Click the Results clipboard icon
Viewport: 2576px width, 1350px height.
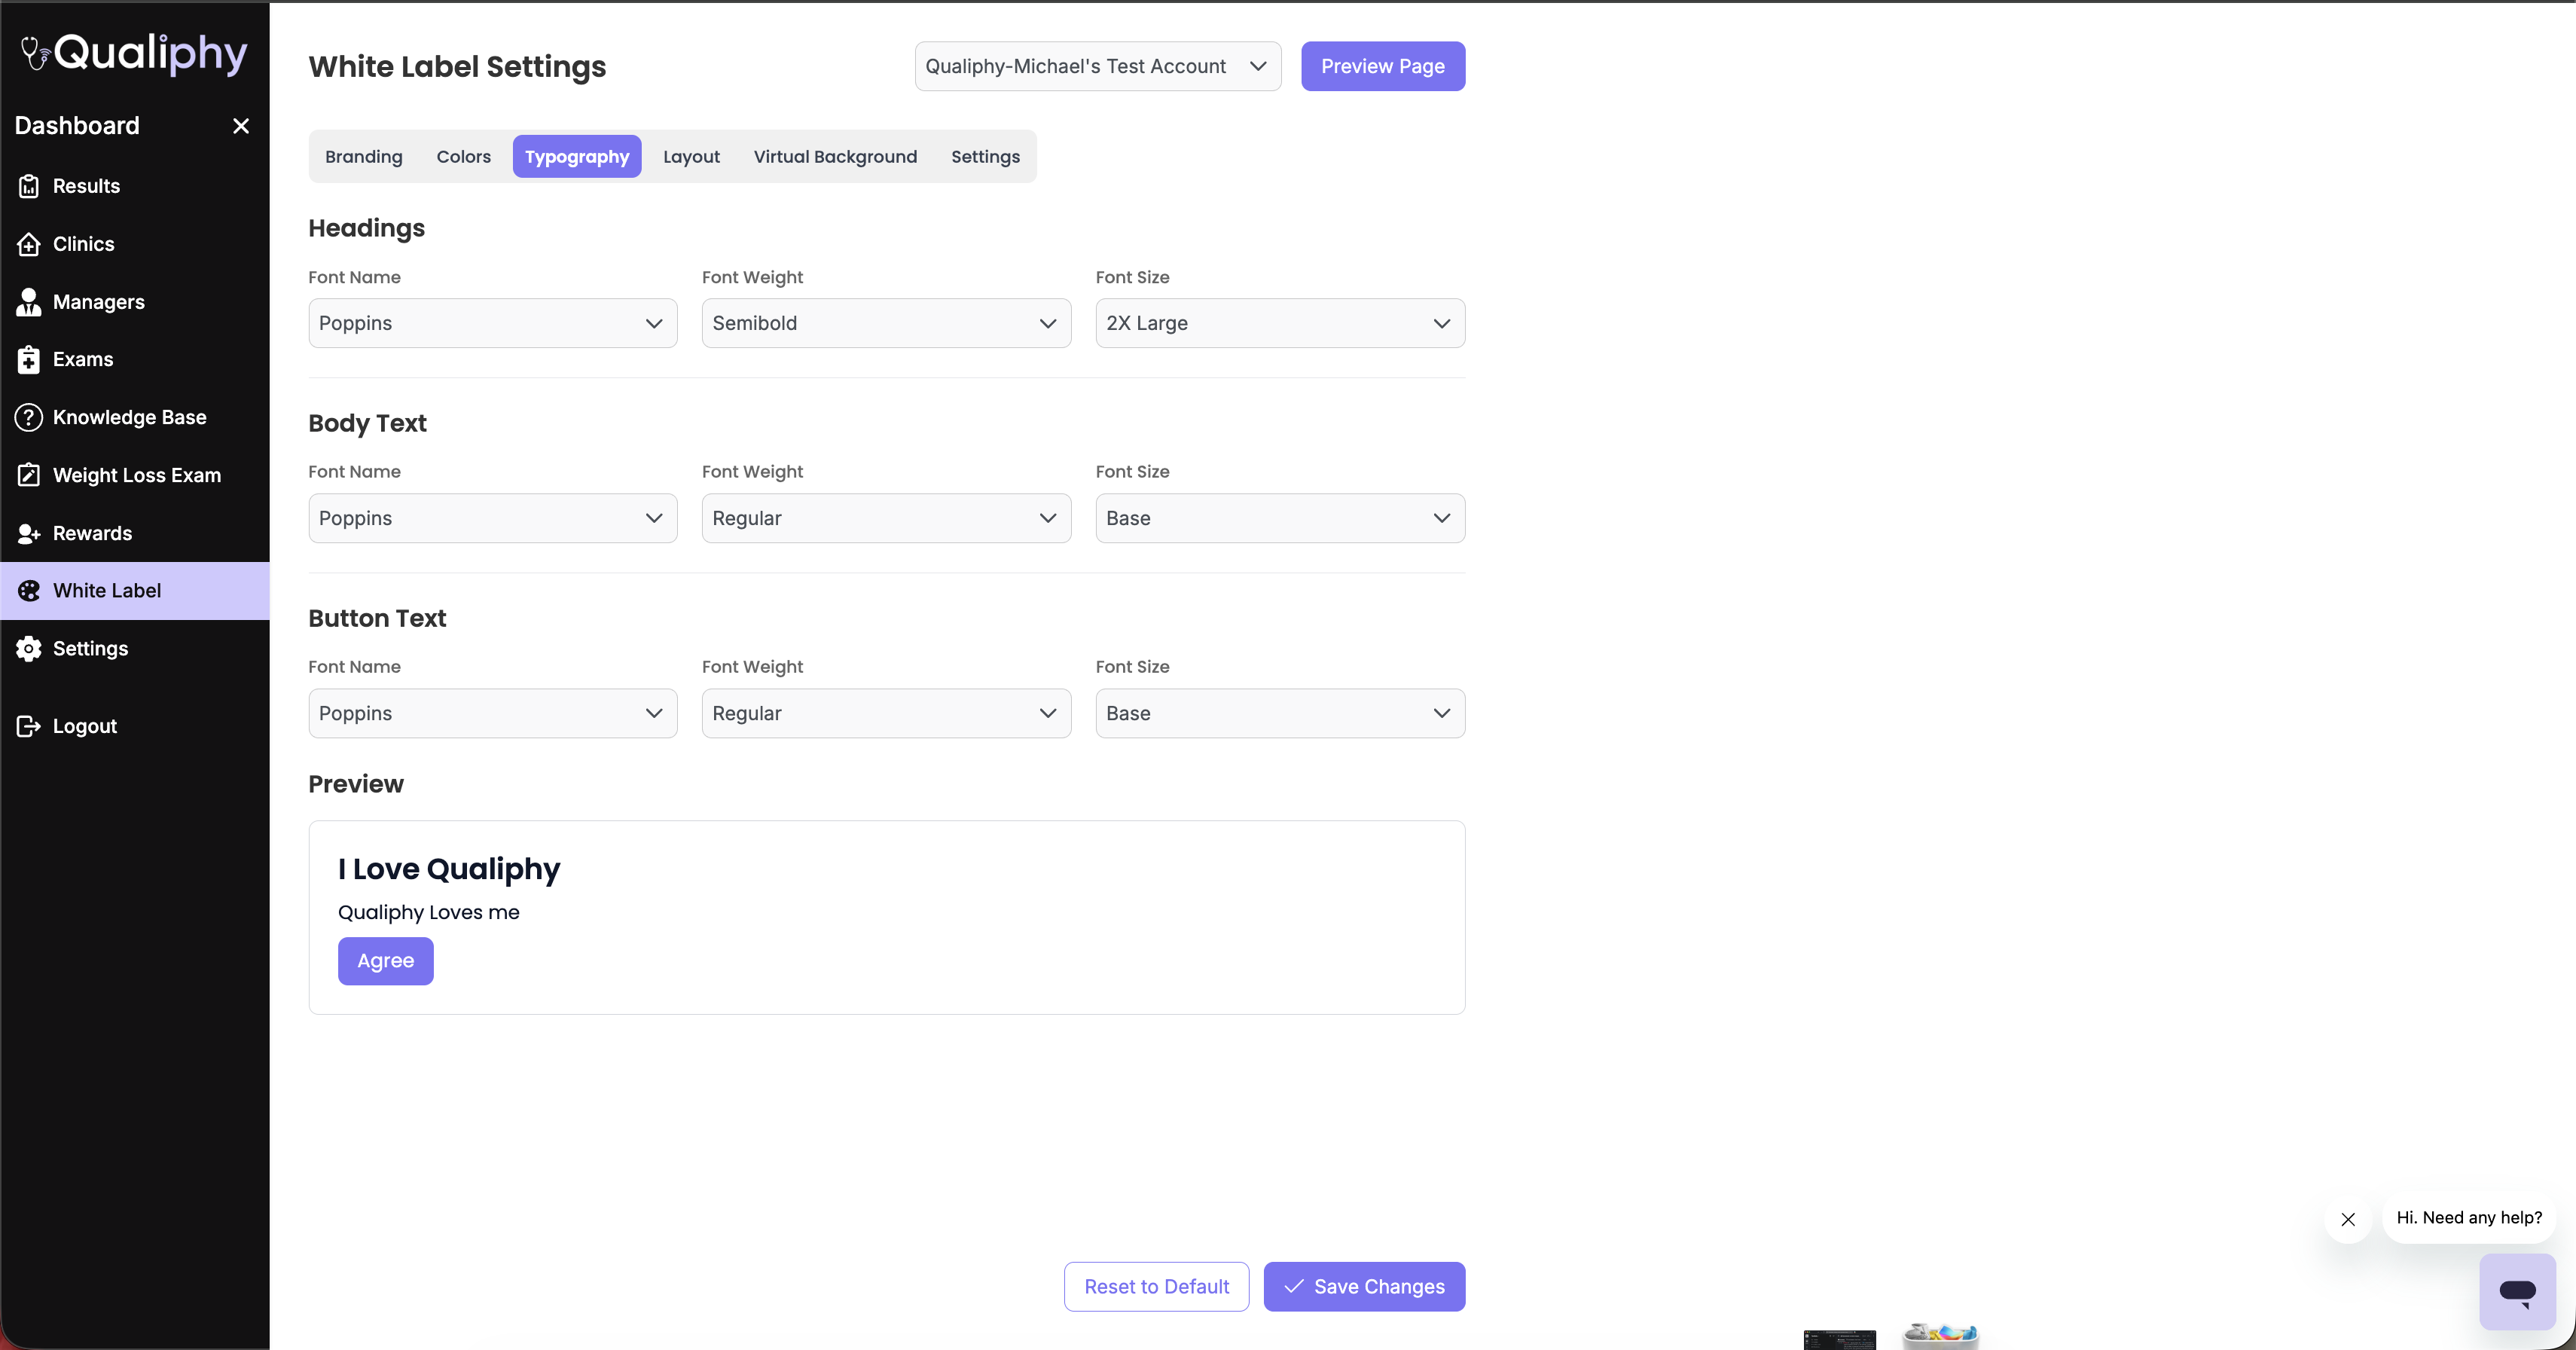[29, 186]
